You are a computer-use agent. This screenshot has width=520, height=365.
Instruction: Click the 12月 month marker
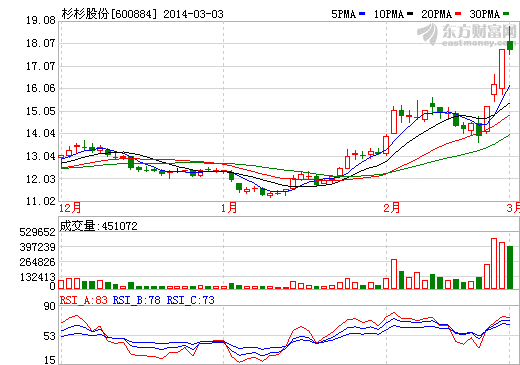pyautogui.click(x=70, y=208)
